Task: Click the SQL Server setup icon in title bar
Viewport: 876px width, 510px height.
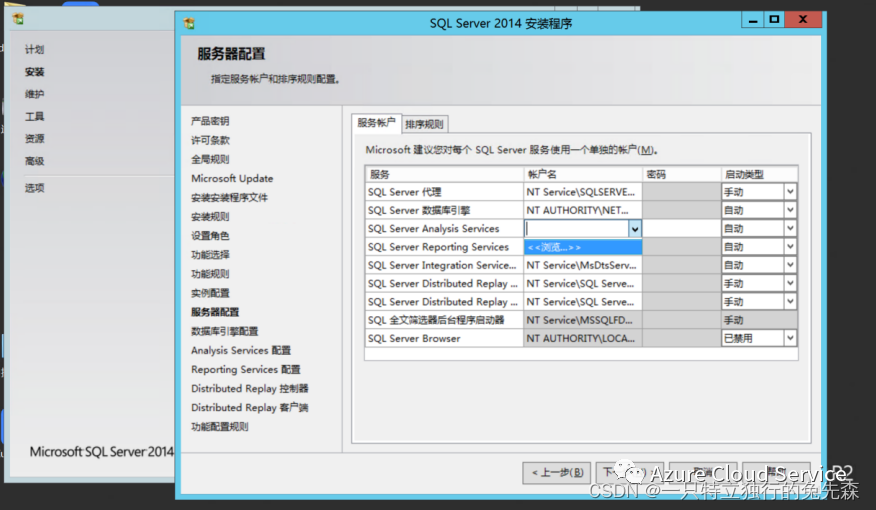Action: (x=189, y=23)
